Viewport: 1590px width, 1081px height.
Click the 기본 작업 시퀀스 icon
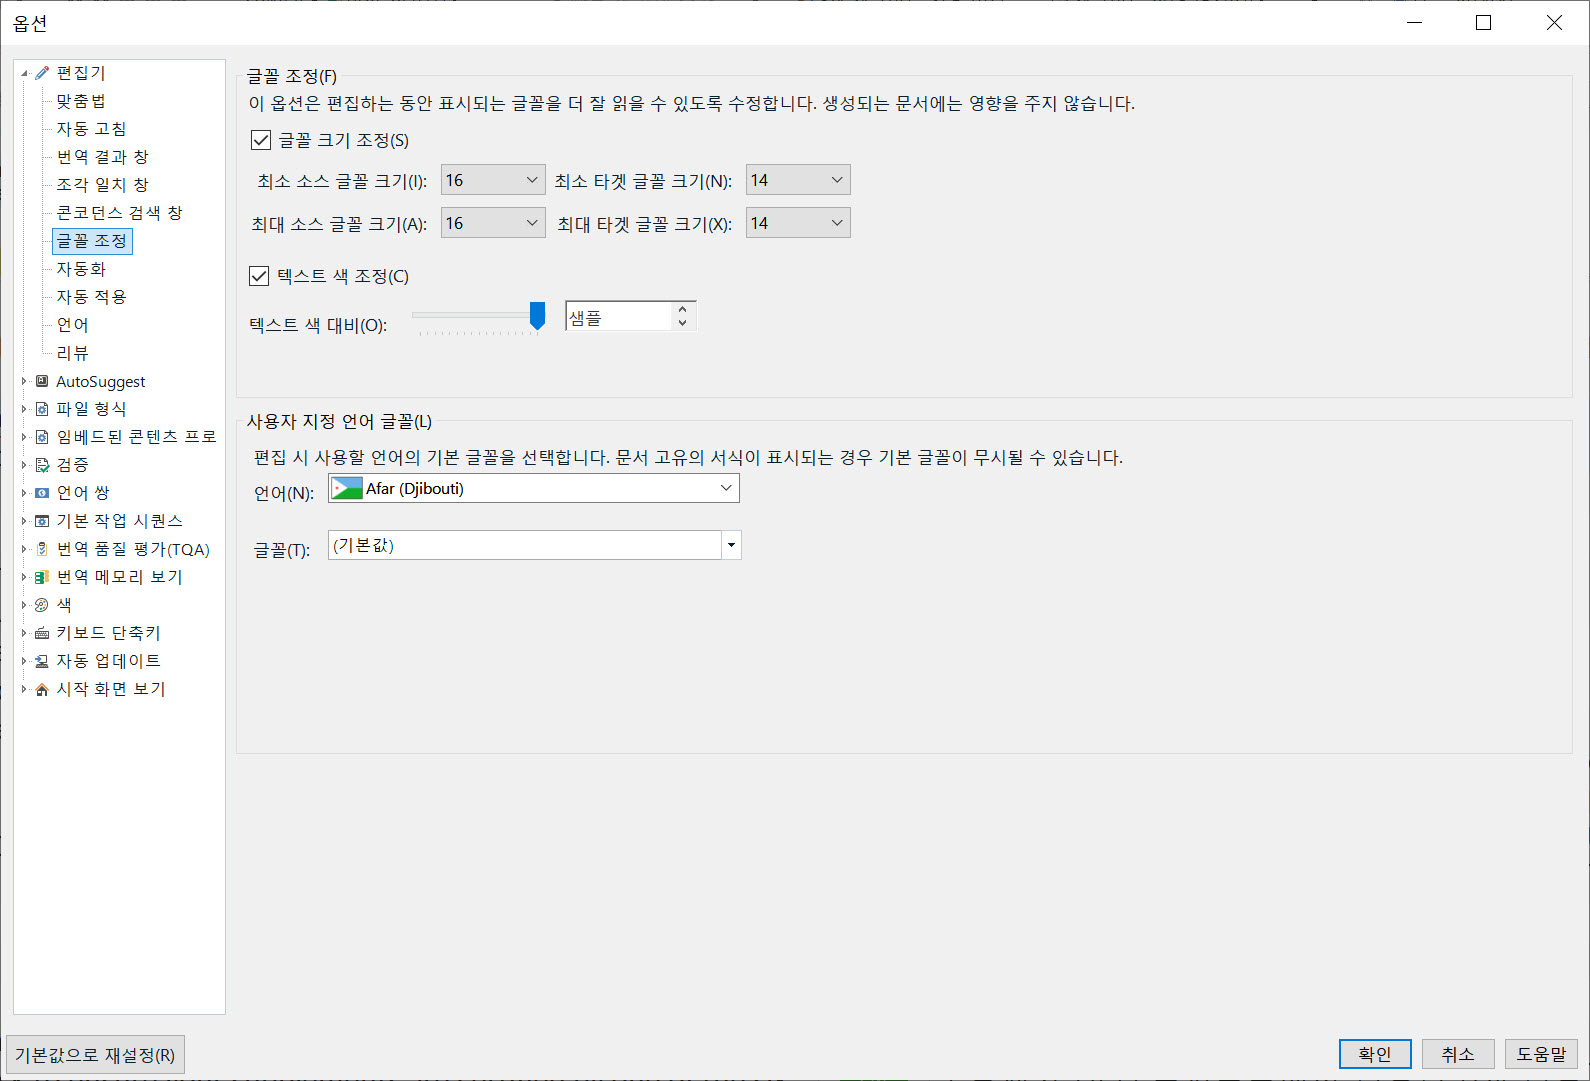pyautogui.click(x=42, y=521)
